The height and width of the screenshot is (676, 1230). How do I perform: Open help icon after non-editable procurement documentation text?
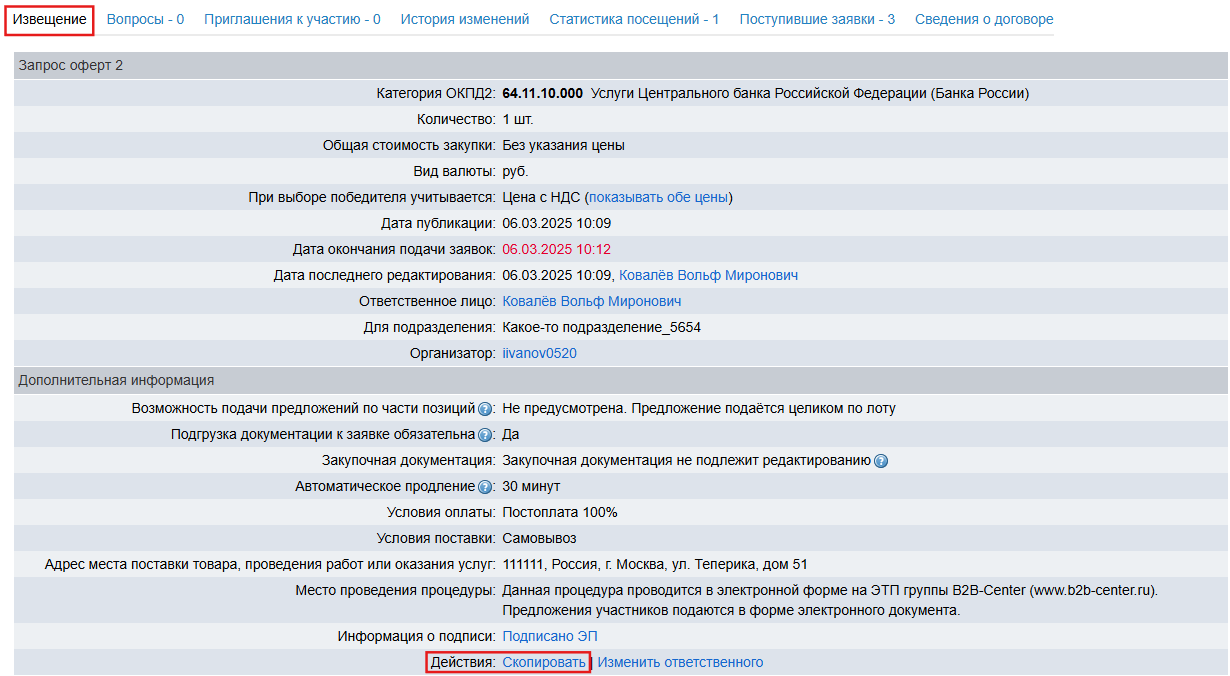click(x=881, y=461)
